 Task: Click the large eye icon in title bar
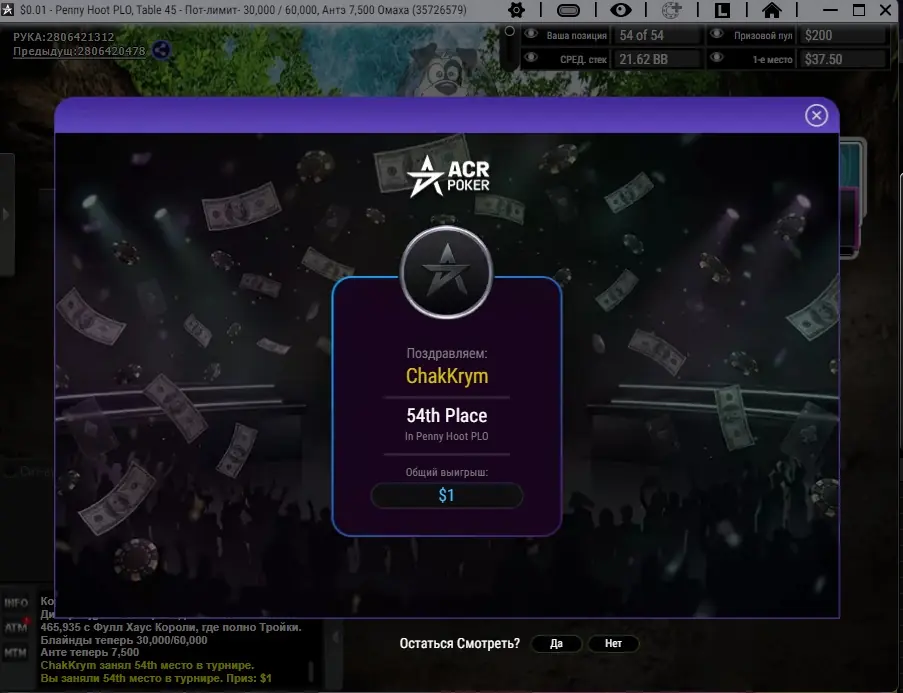[x=620, y=10]
